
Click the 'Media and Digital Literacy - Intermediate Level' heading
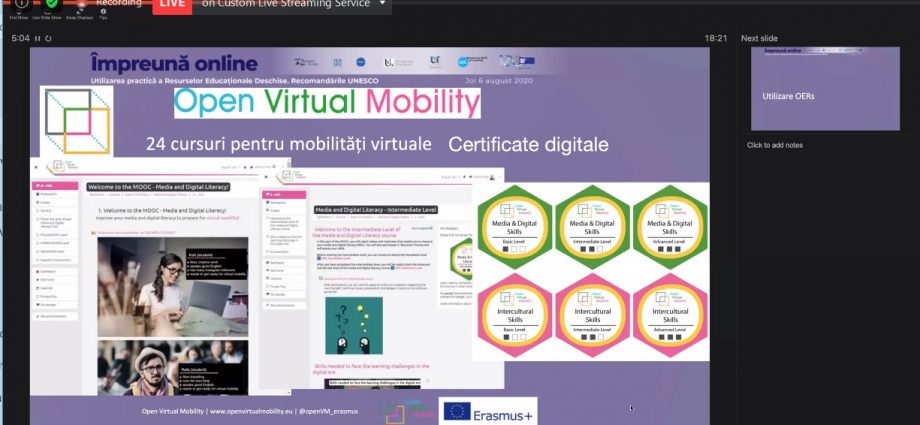point(376,210)
